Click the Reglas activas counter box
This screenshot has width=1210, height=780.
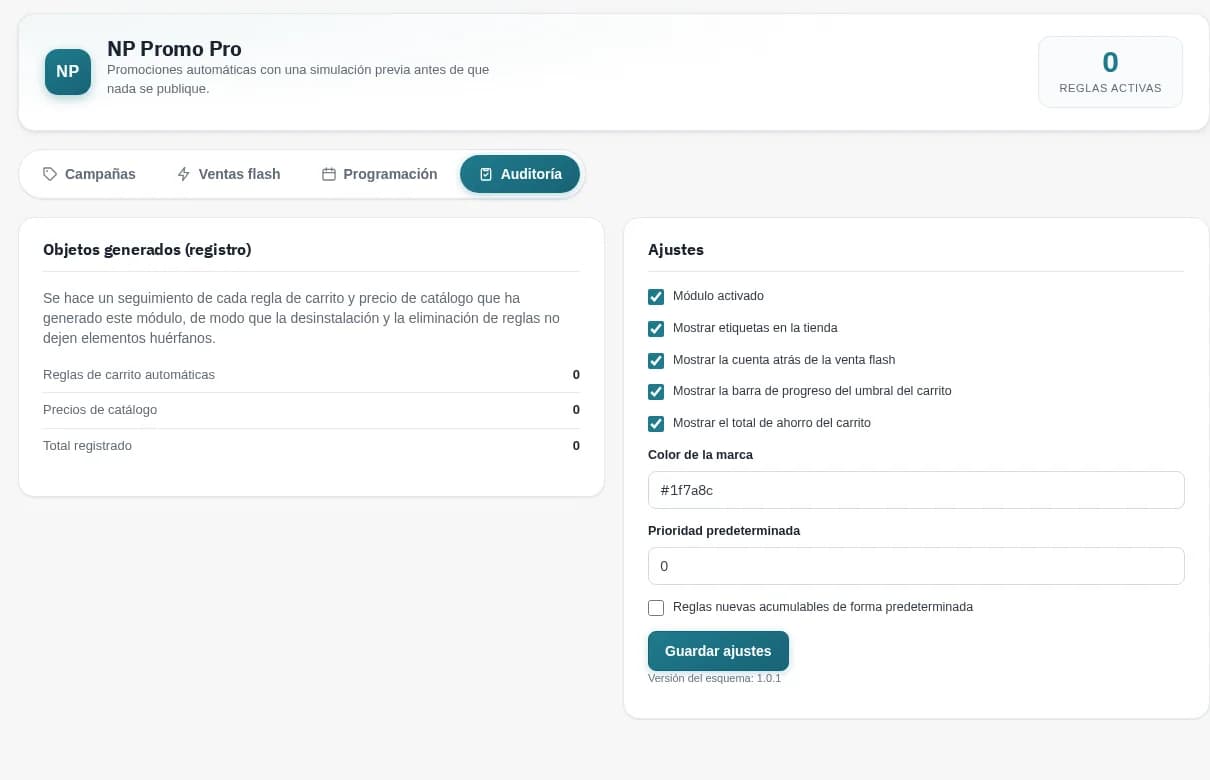coord(1110,72)
